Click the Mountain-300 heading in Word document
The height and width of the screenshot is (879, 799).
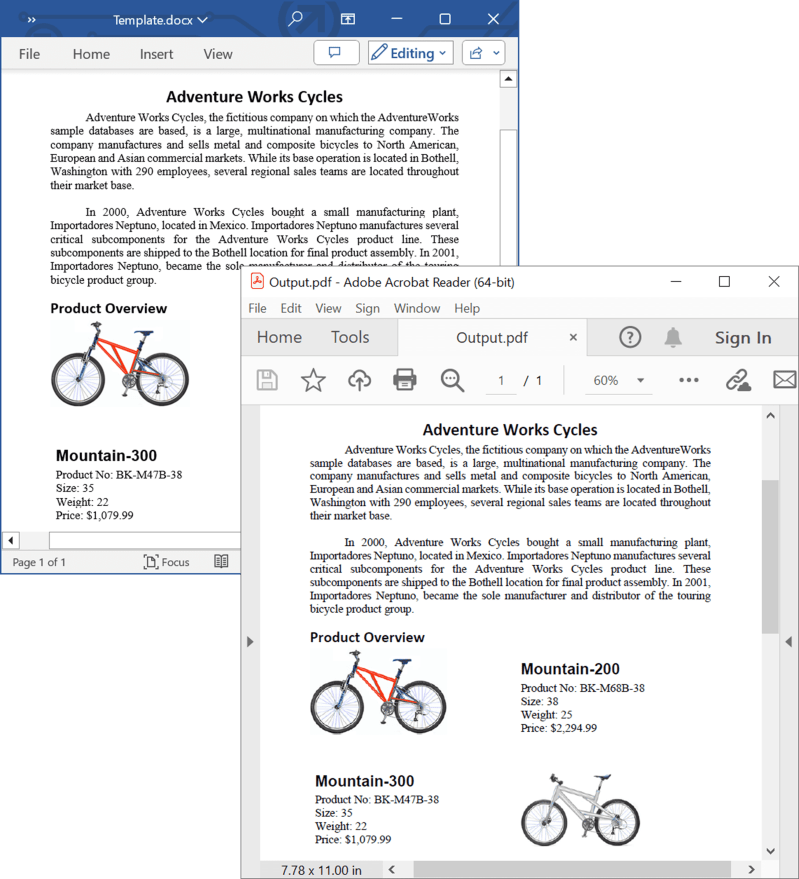point(107,455)
